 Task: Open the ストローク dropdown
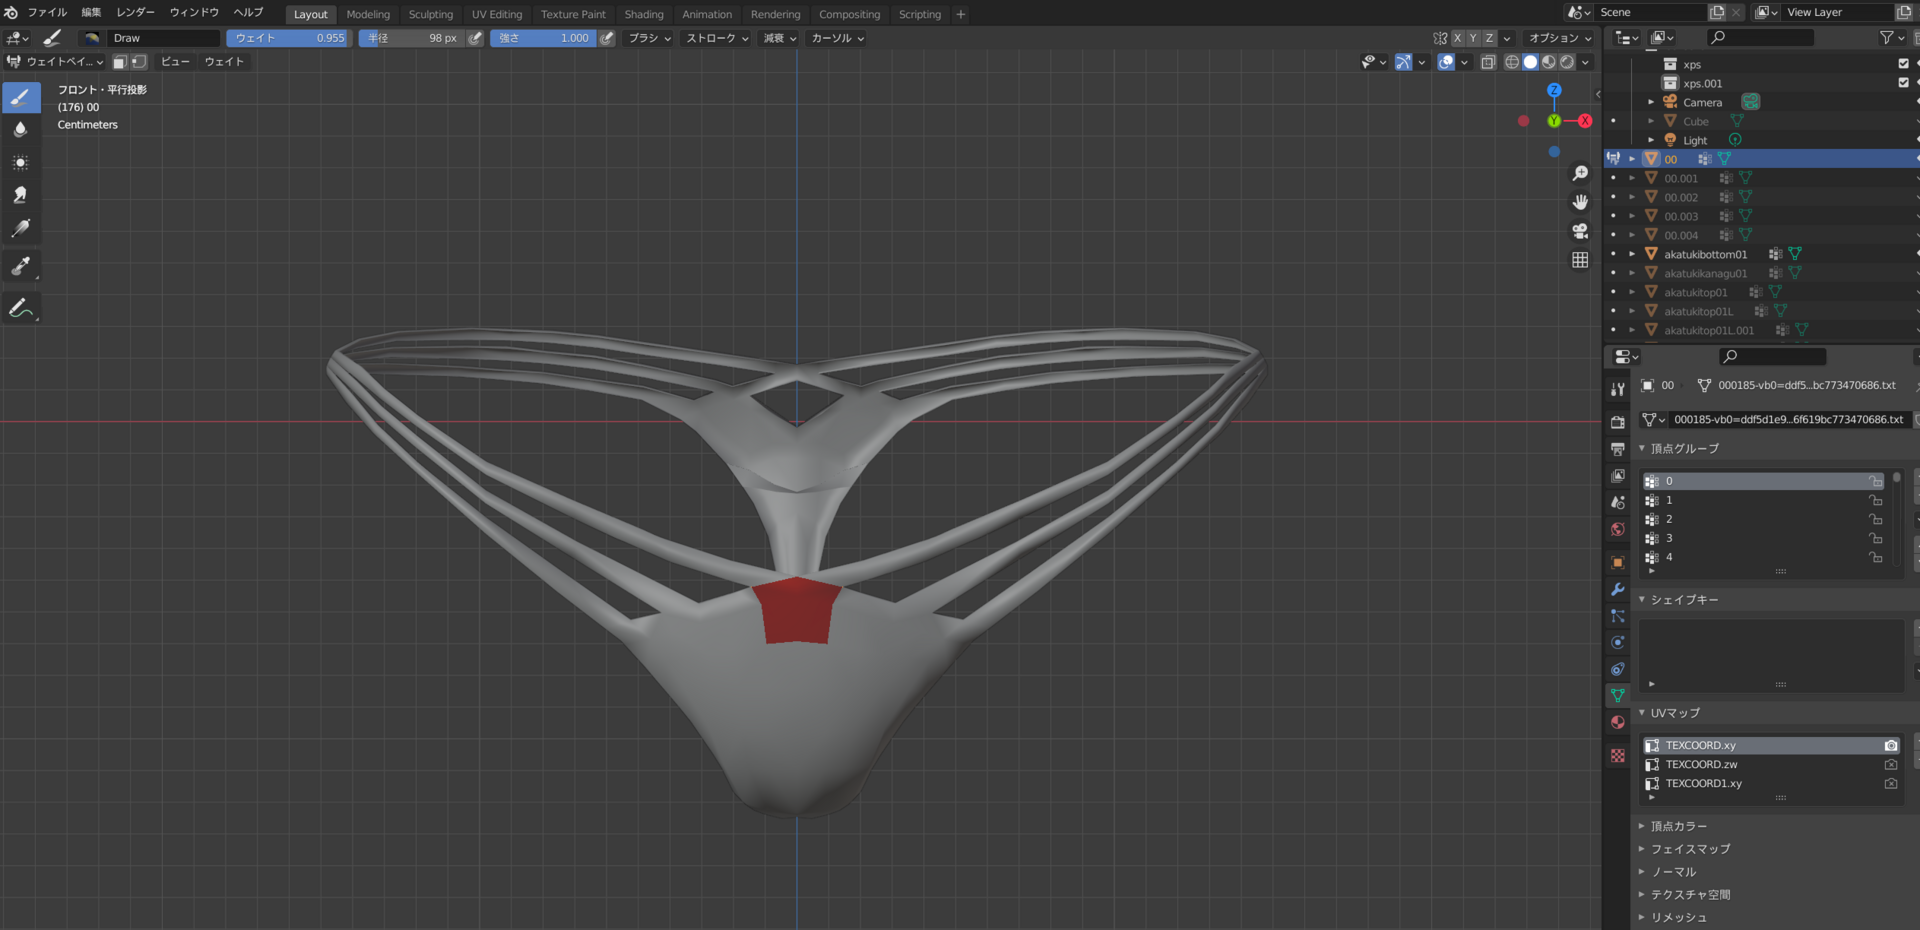tap(717, 38)
